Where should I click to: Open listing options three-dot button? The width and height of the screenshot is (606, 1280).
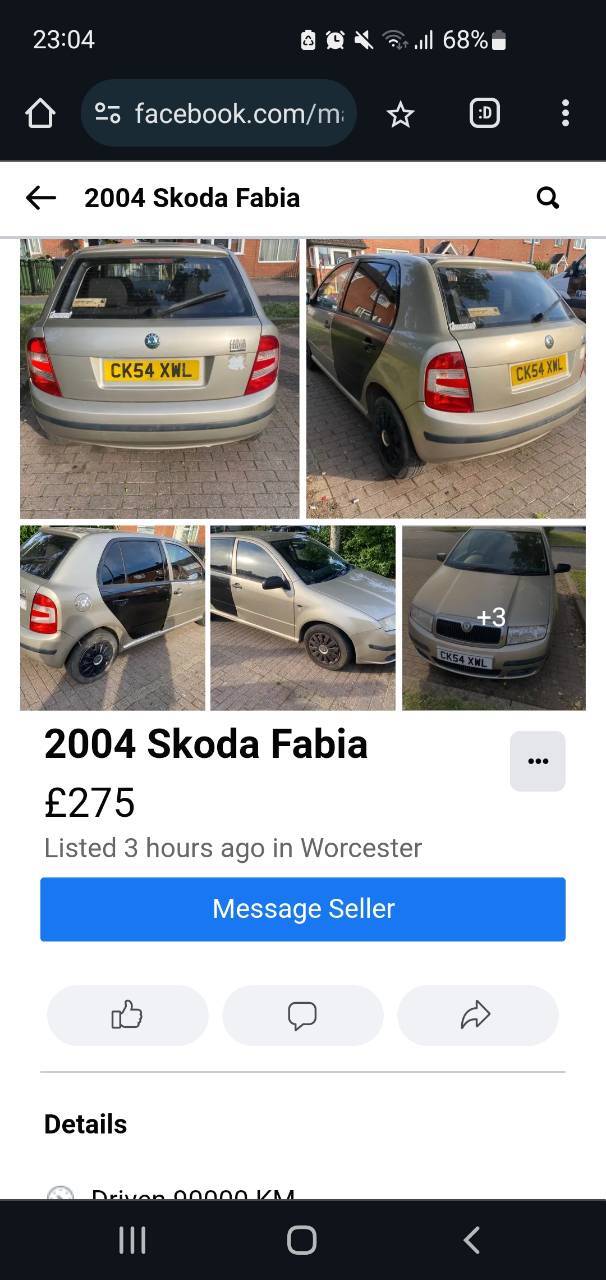pyautogui.click(x=538, y=761)
